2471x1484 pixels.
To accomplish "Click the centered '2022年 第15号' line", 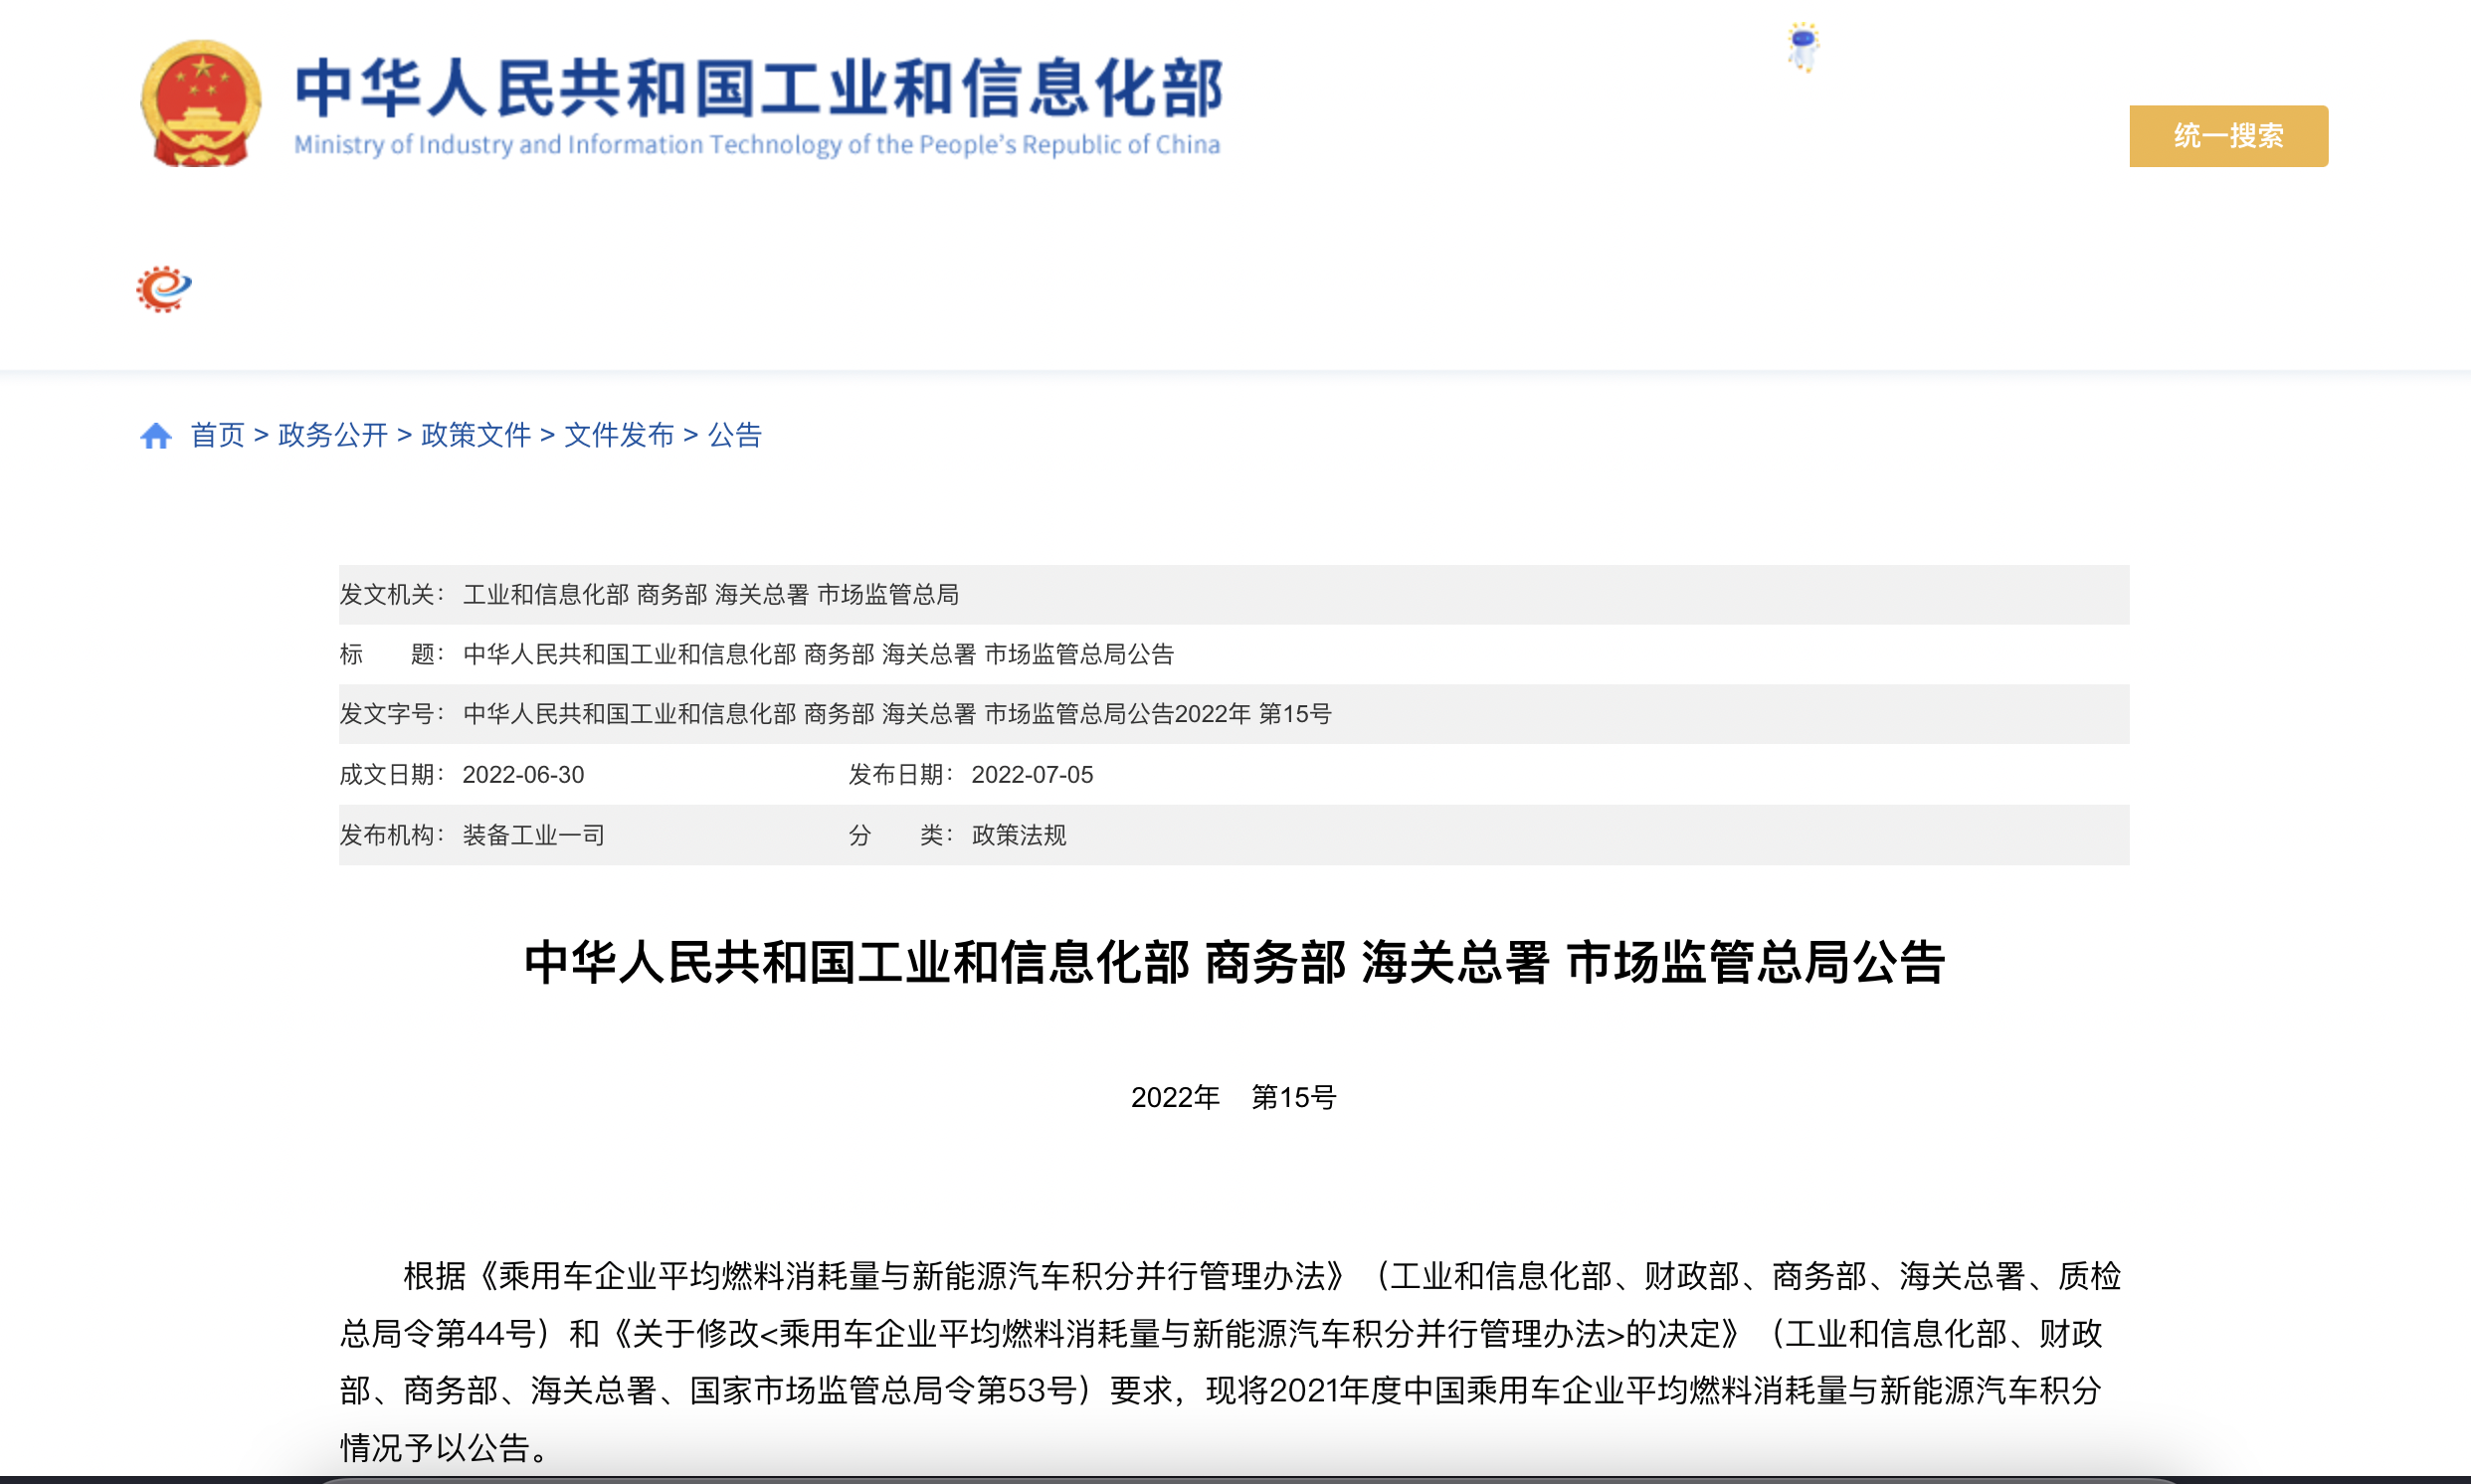I will (1234, 1097).
